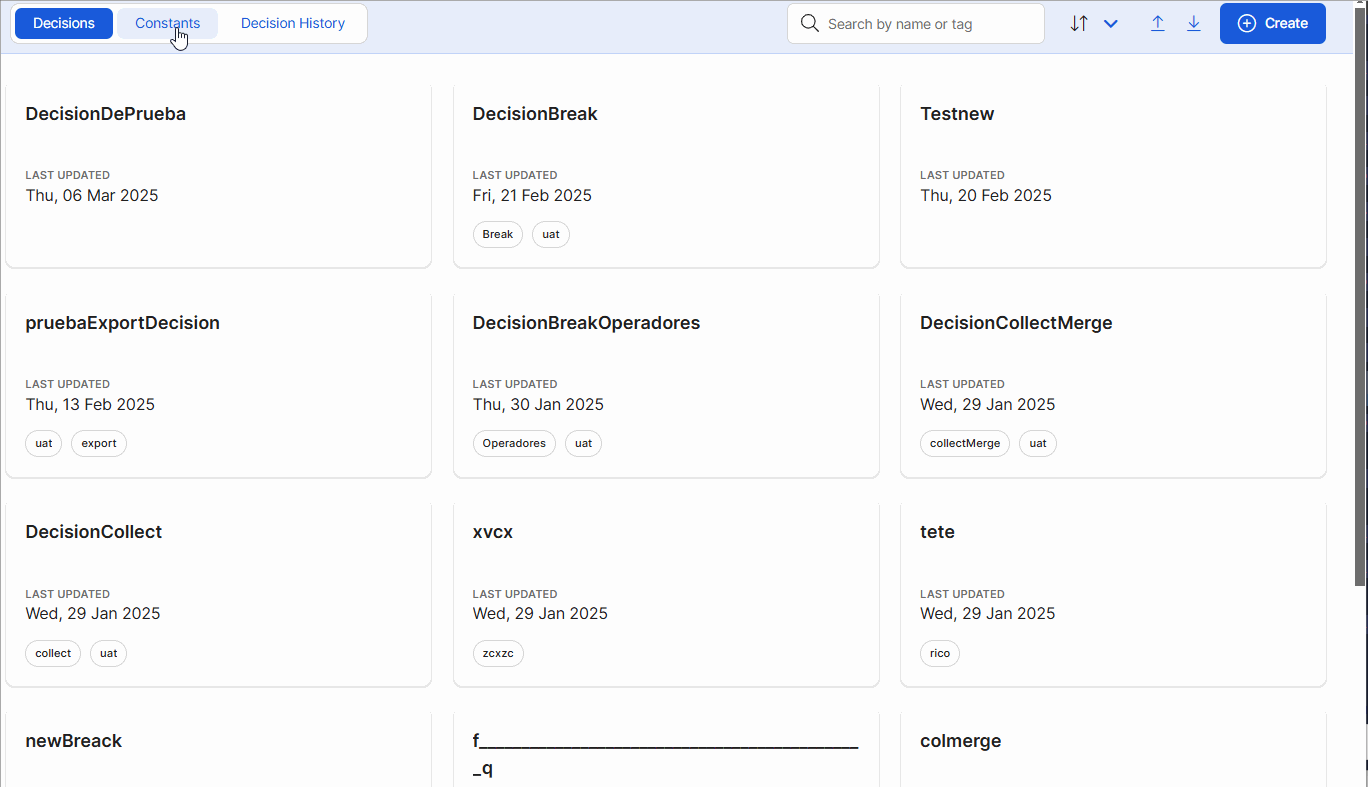The image size is (1368, 787).
Task: Click the upload/import decisions icon
Action: [x=1157, y=23]
